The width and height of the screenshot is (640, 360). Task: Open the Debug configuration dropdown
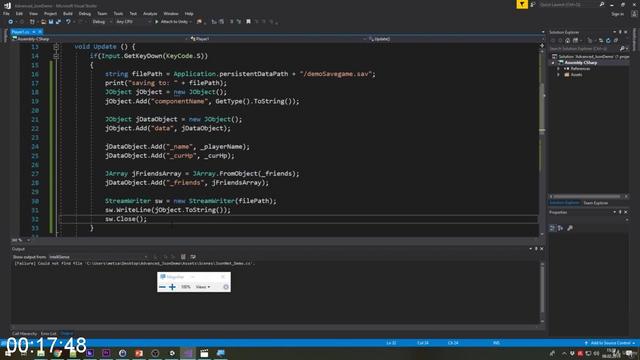101,22
